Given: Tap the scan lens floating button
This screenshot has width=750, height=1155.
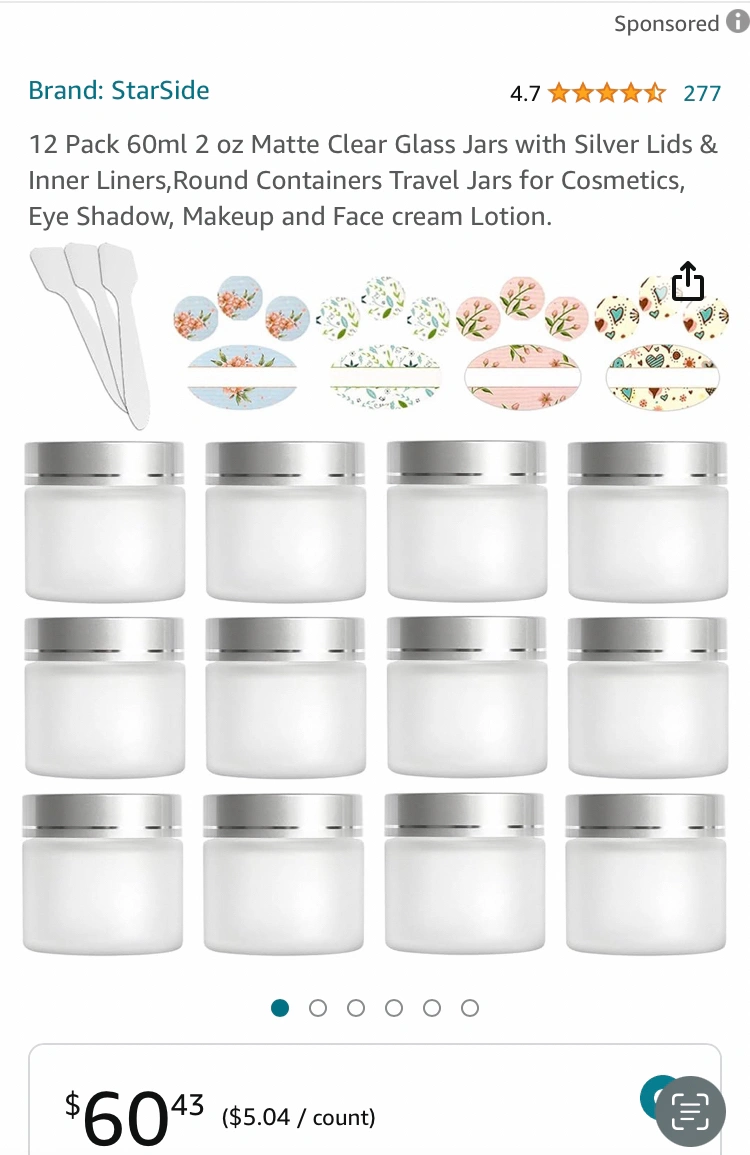Looking at the screenshot, I should 690,1112.
